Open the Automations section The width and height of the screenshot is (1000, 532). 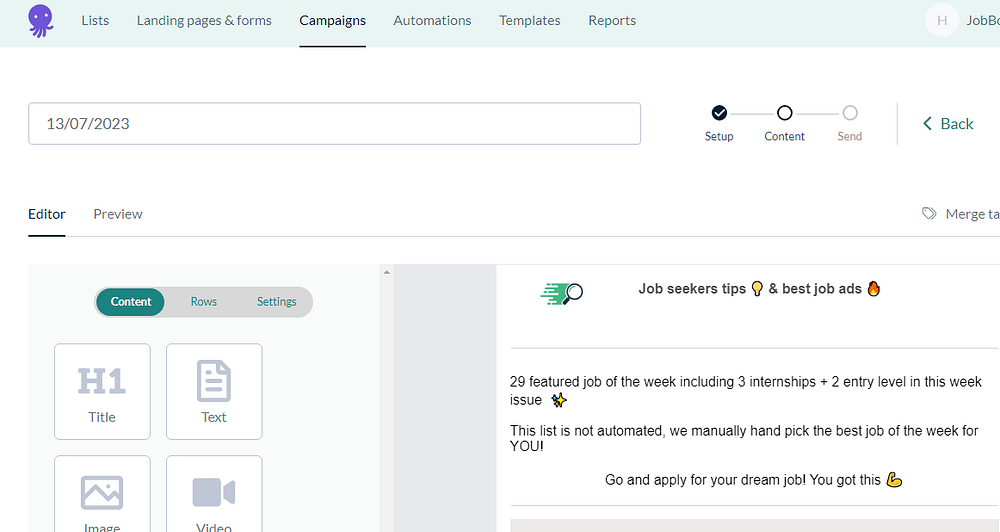click(432, 20)
